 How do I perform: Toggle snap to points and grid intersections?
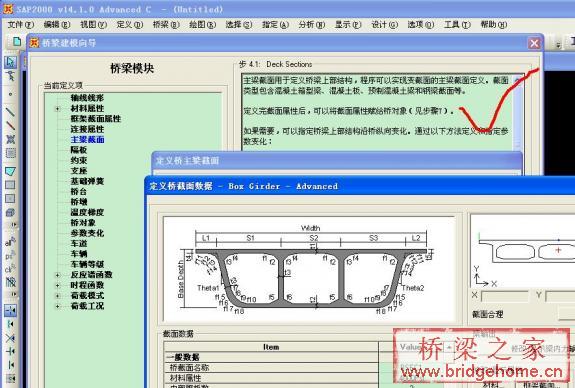10,311
